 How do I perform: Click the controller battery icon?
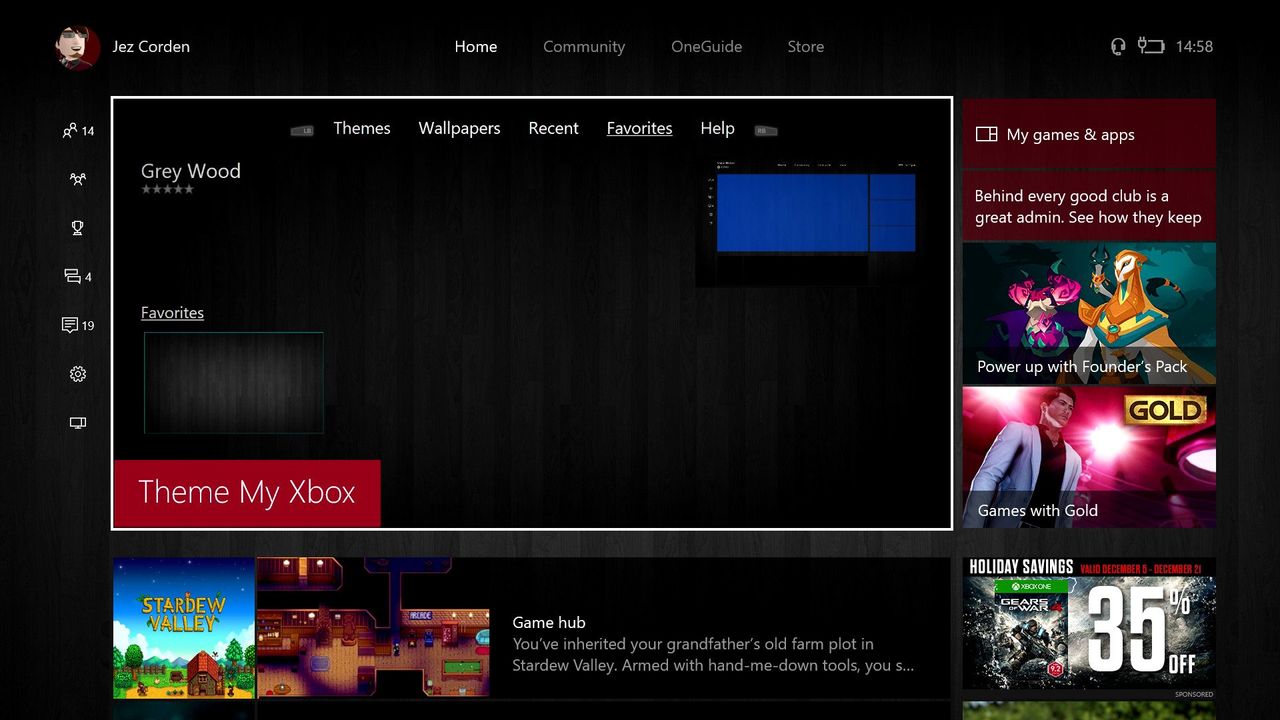pyautogui.click(x=1151, y=46)
